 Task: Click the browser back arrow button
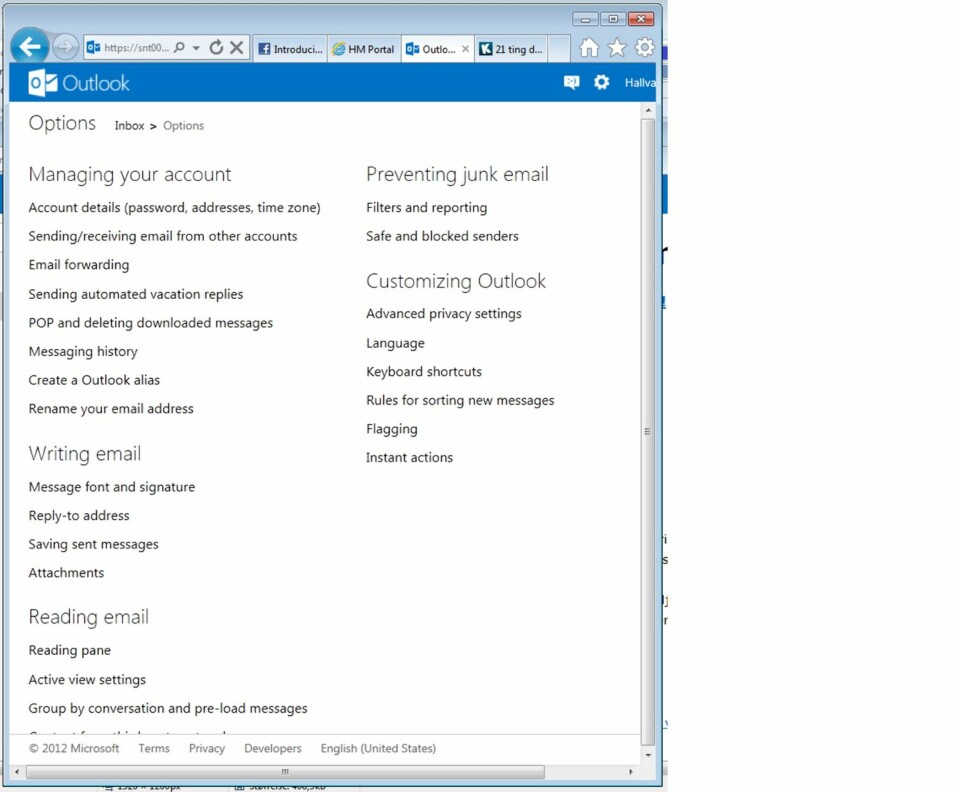pyautogui.click(x=30, y=46)
